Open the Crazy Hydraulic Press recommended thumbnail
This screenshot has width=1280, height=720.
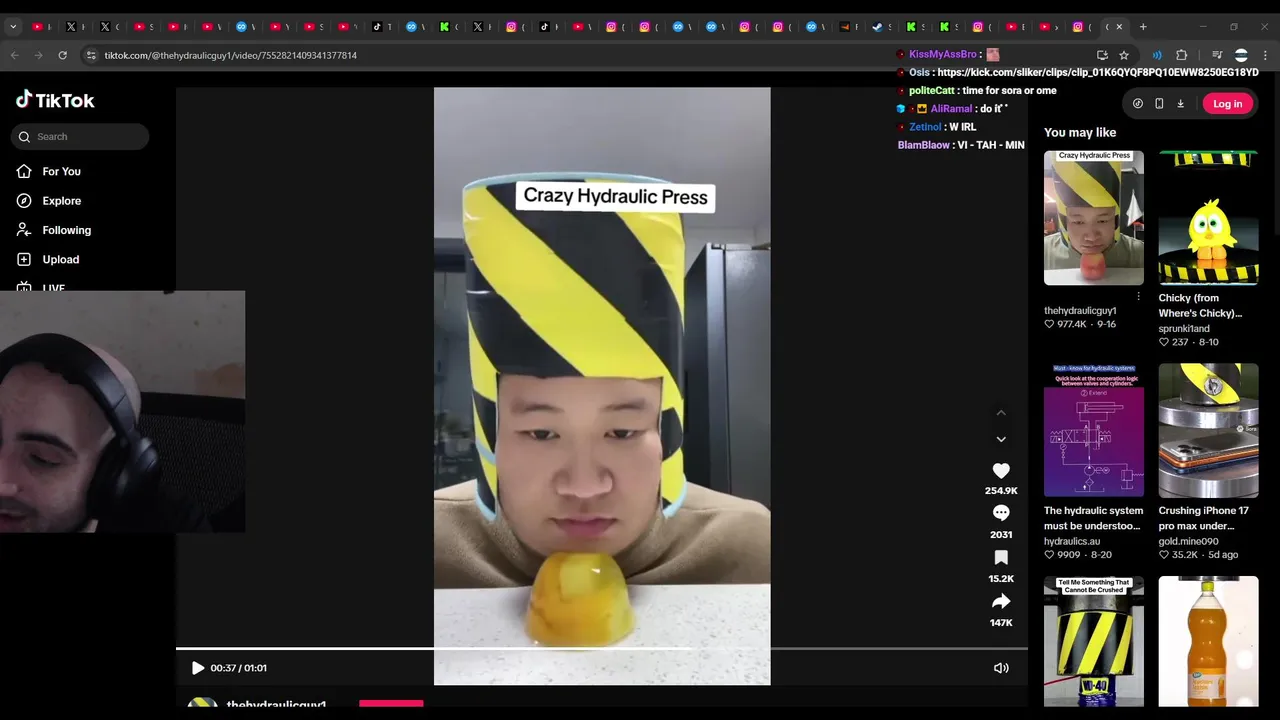1094,218
